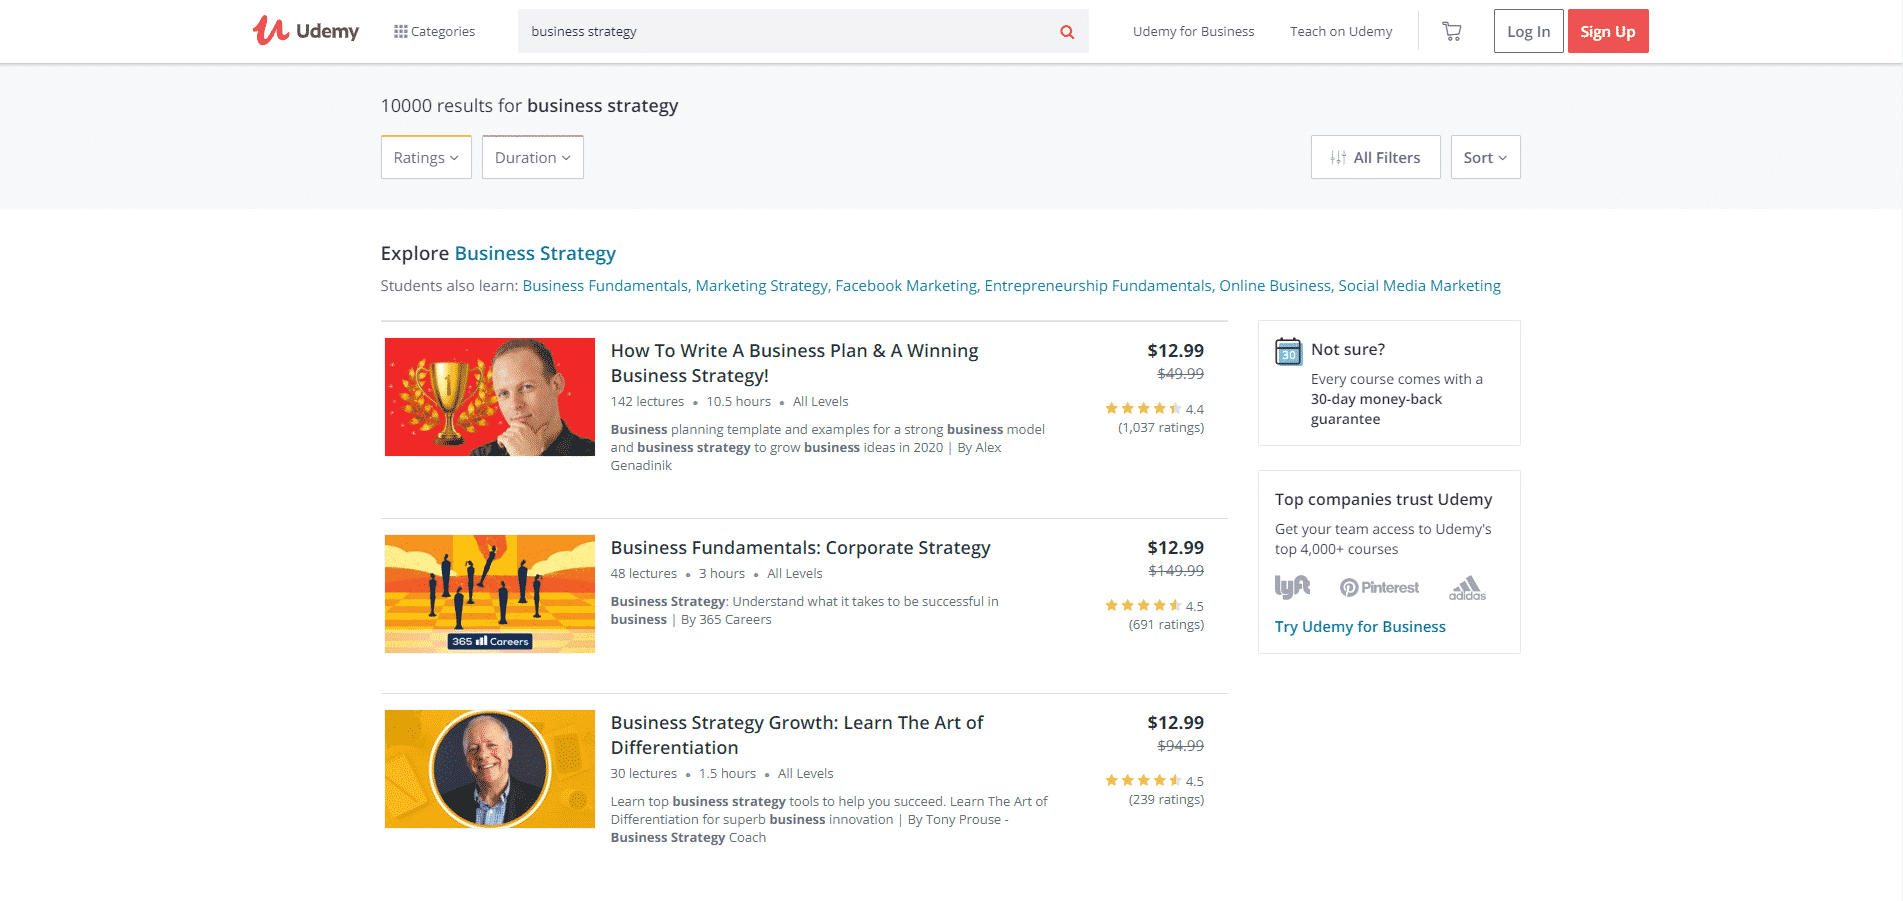1903x901 pixels.
Task: Click the struck-through $149.99 price
Action: pyautogui.click(x=1176, y=571)
